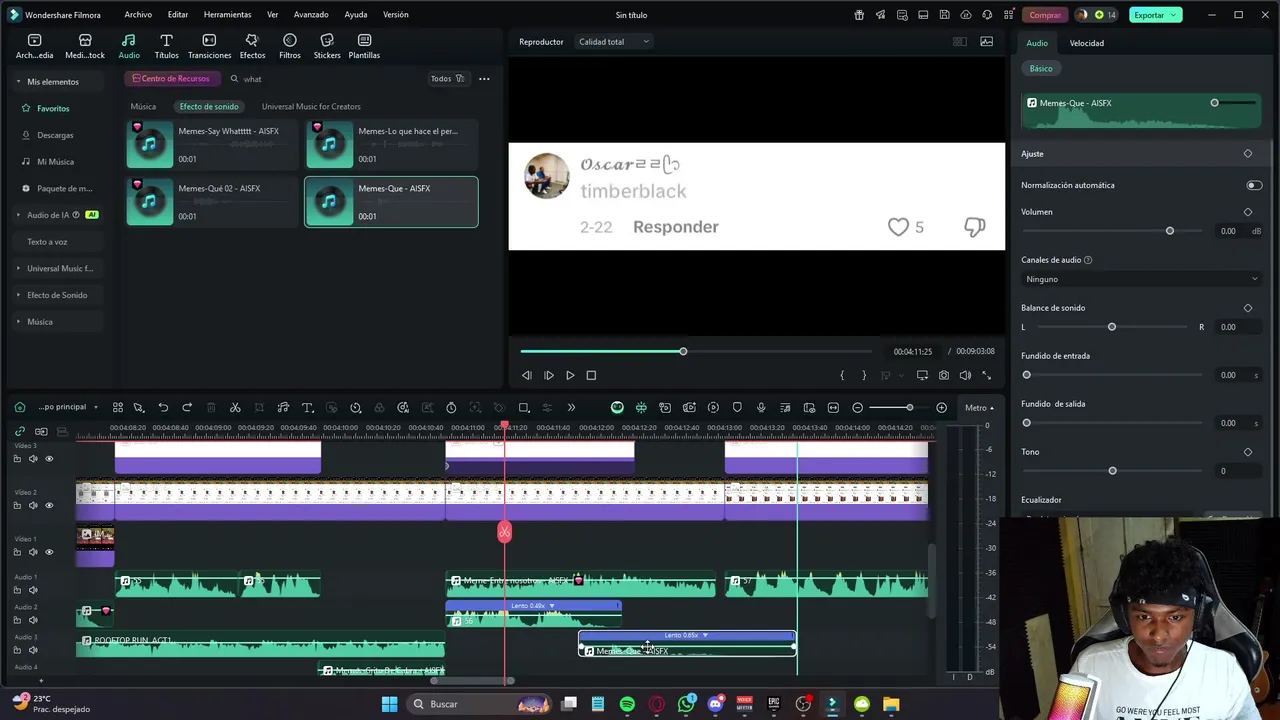The height and width of the screenshot is (720, 1280).
Task: Open the Calidad total dropdown
Action: 614,42
